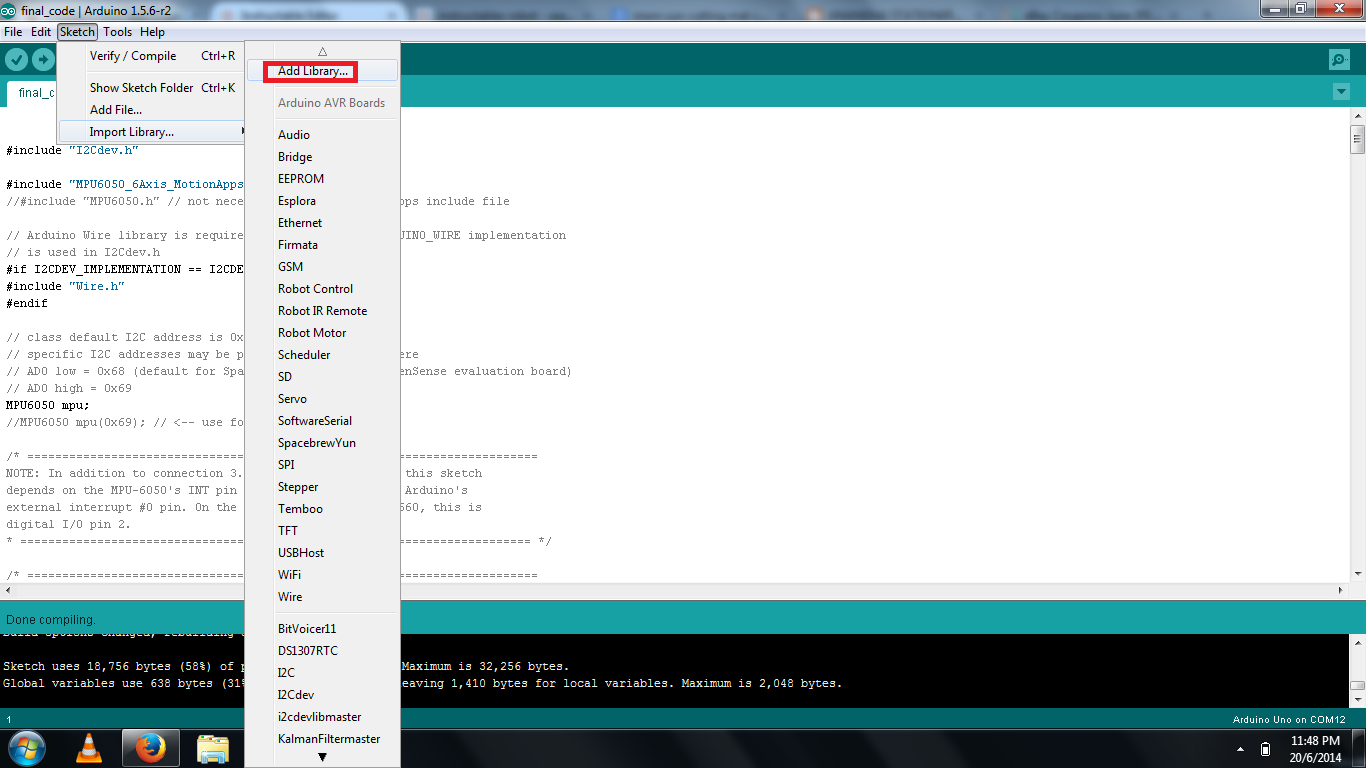This screenshot has height=768, width=1368.
Task: Import the Audio library
Action: click(322, 135)
